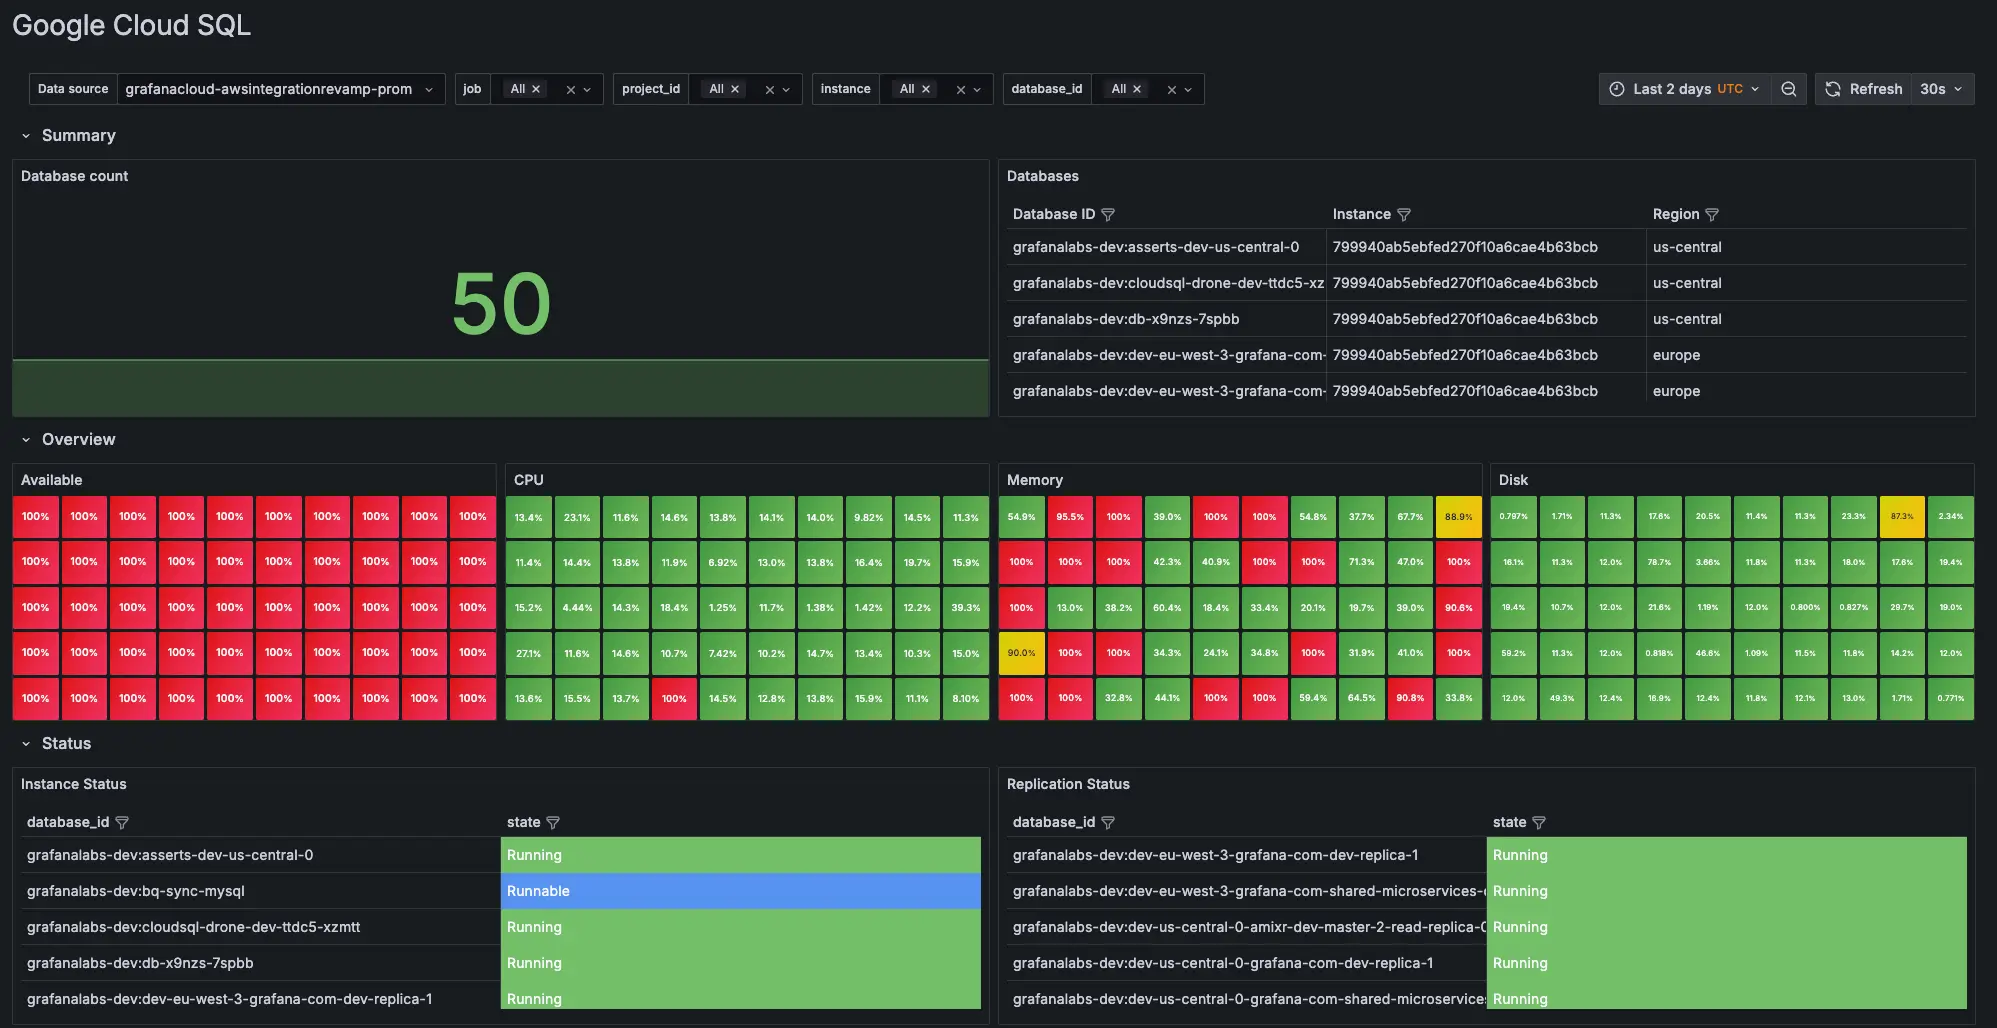Collapse the Summary row section

point(26,136)
